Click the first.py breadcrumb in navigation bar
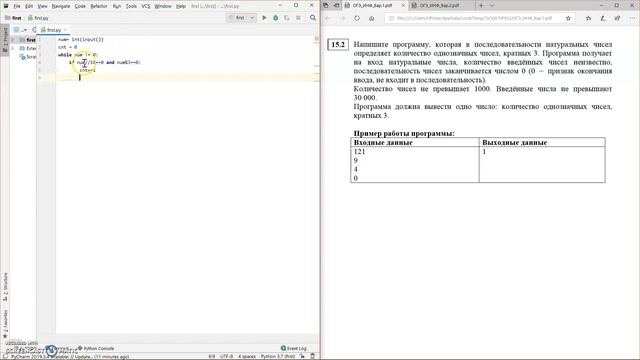 click(38, 18)
